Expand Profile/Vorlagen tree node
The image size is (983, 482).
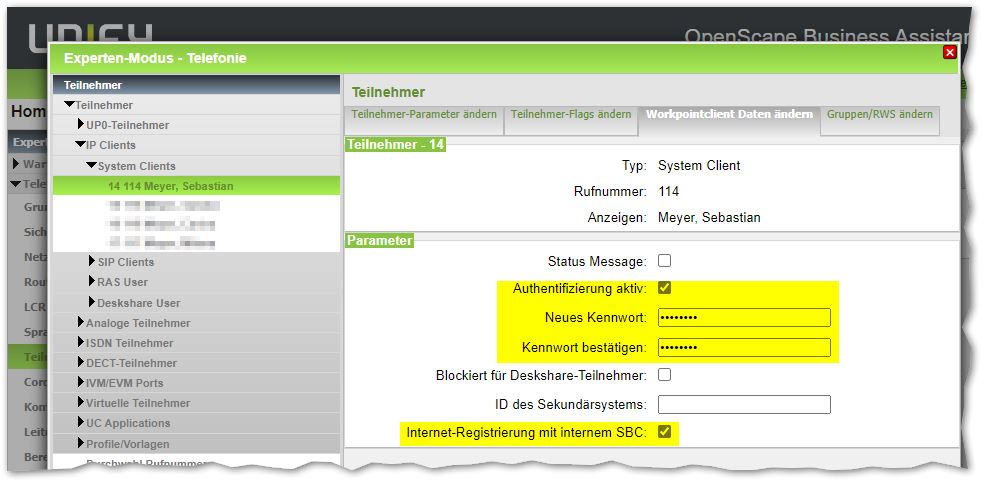(x=81, y=443)
